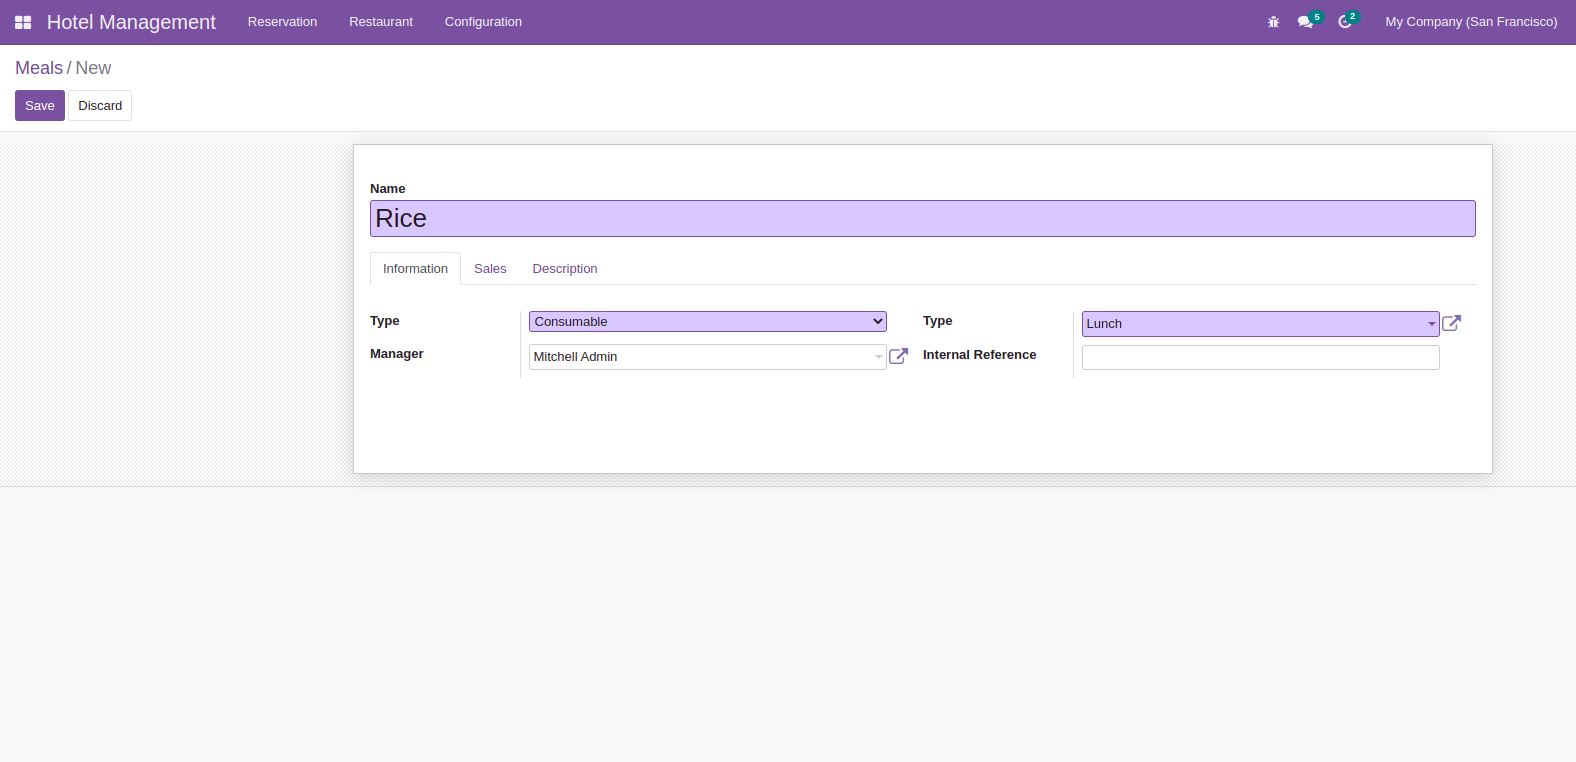Click the Manager field label
This screenshot has height=762, width=1576.
pyautogui.click(x=397, y=354)
